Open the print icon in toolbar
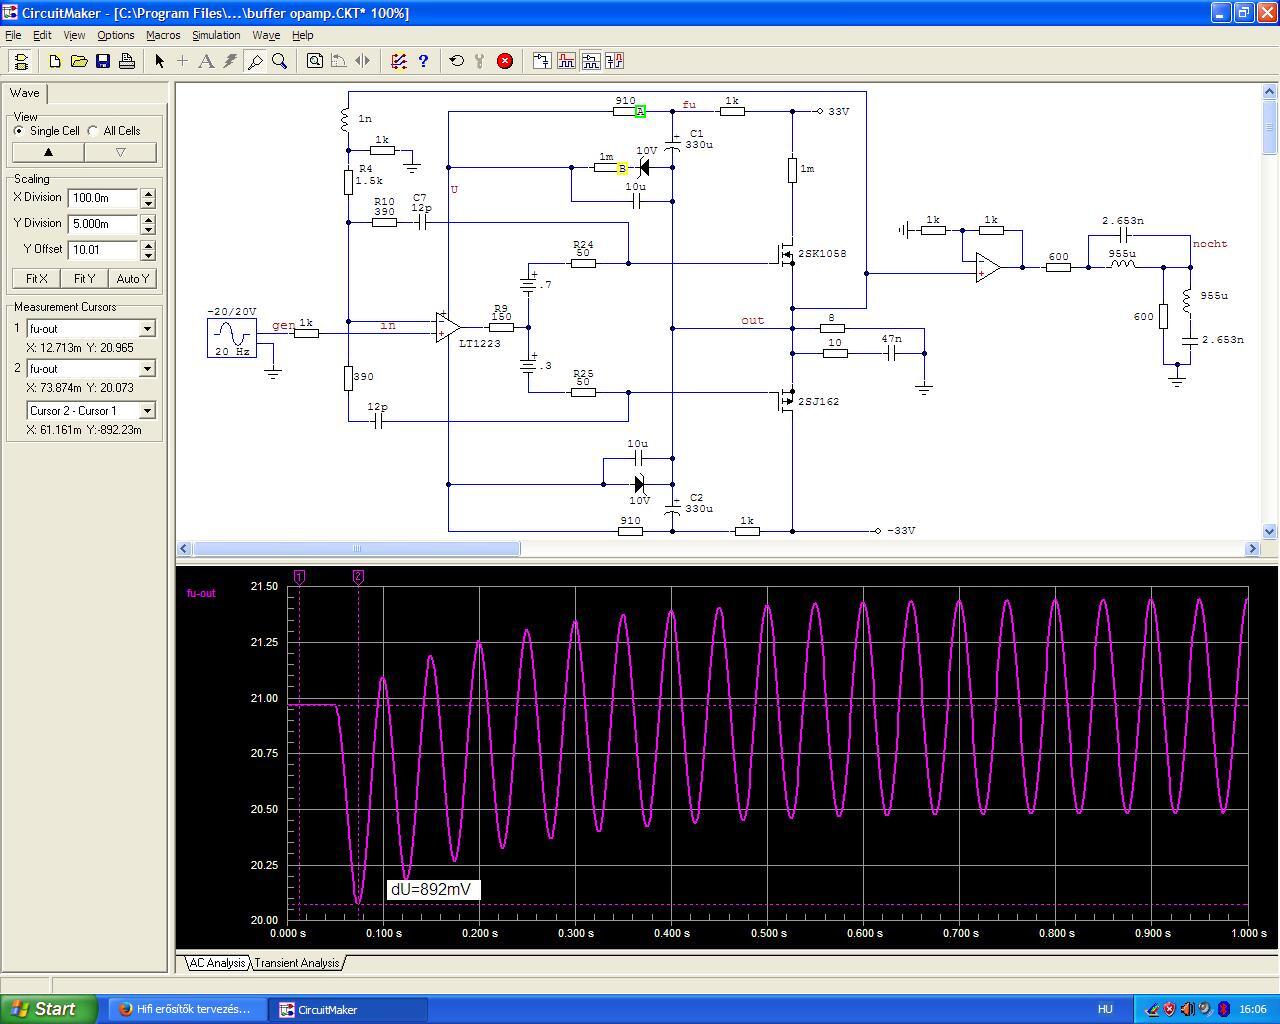 tap(127, 61)
